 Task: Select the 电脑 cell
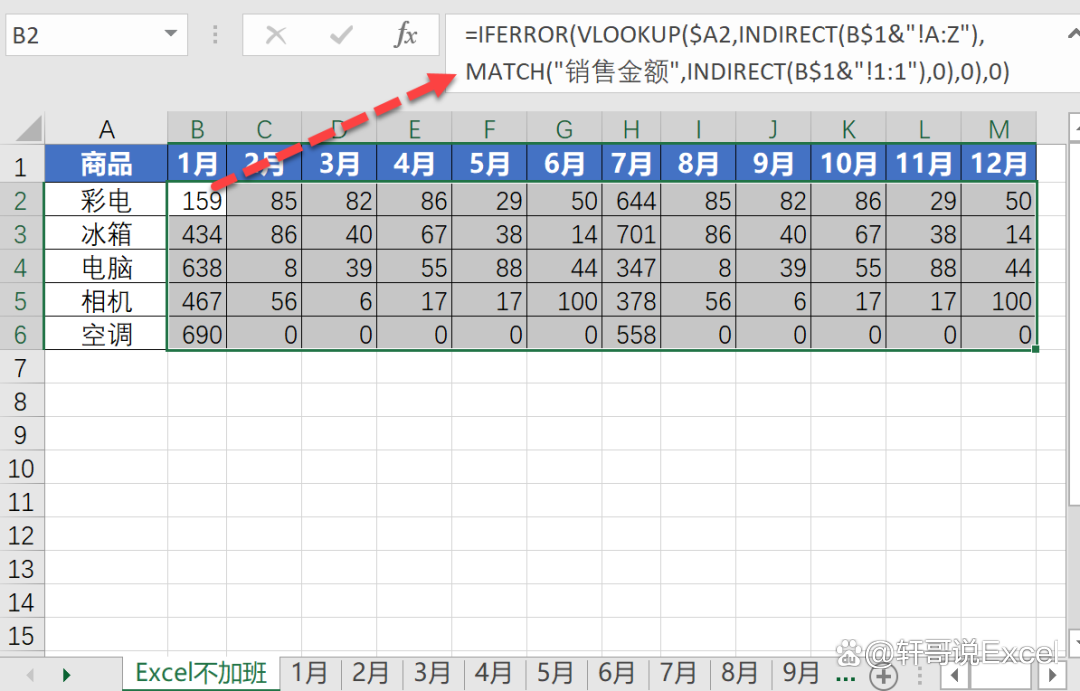coord(106,267)
